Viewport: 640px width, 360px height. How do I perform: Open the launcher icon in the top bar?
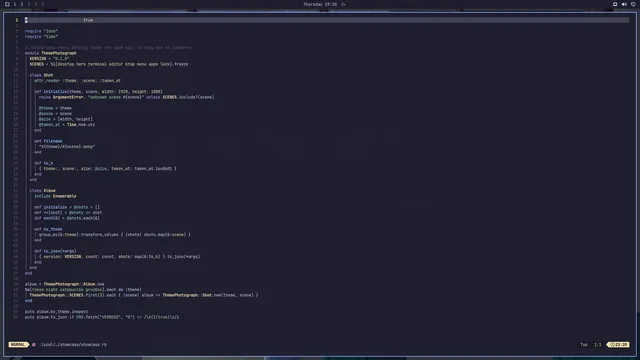7,4
